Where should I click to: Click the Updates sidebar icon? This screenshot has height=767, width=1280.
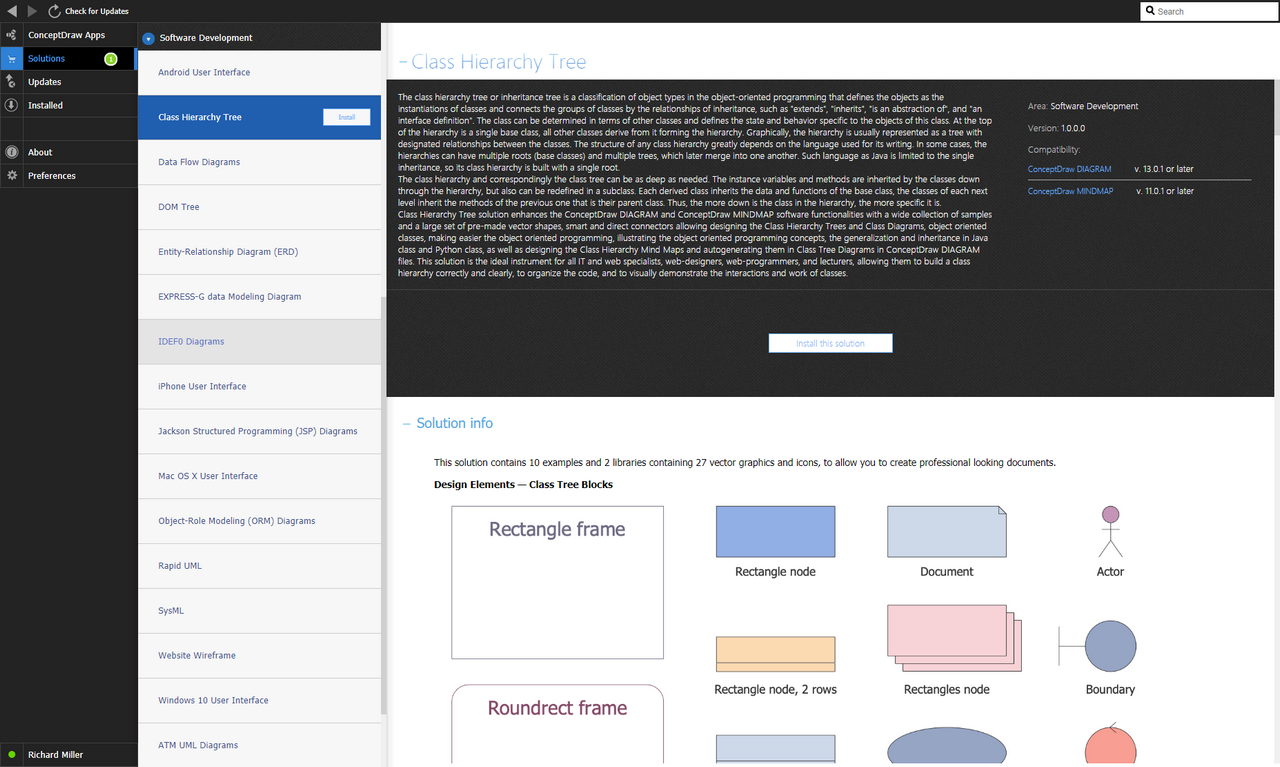[x=10, y=82]
